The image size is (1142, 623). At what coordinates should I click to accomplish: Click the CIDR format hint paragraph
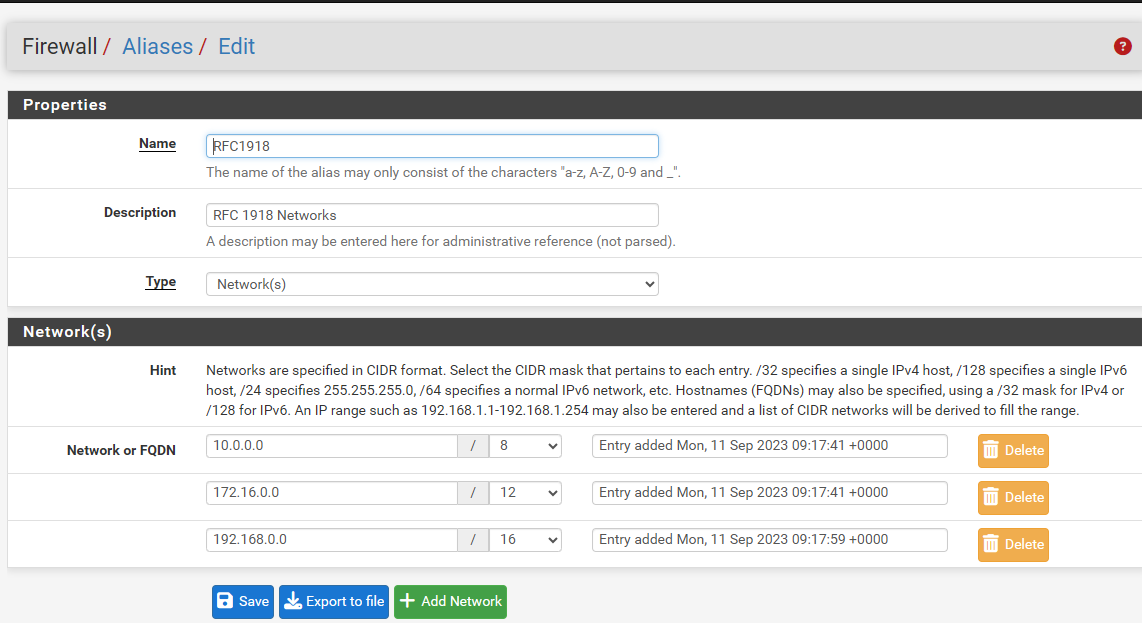666,391
